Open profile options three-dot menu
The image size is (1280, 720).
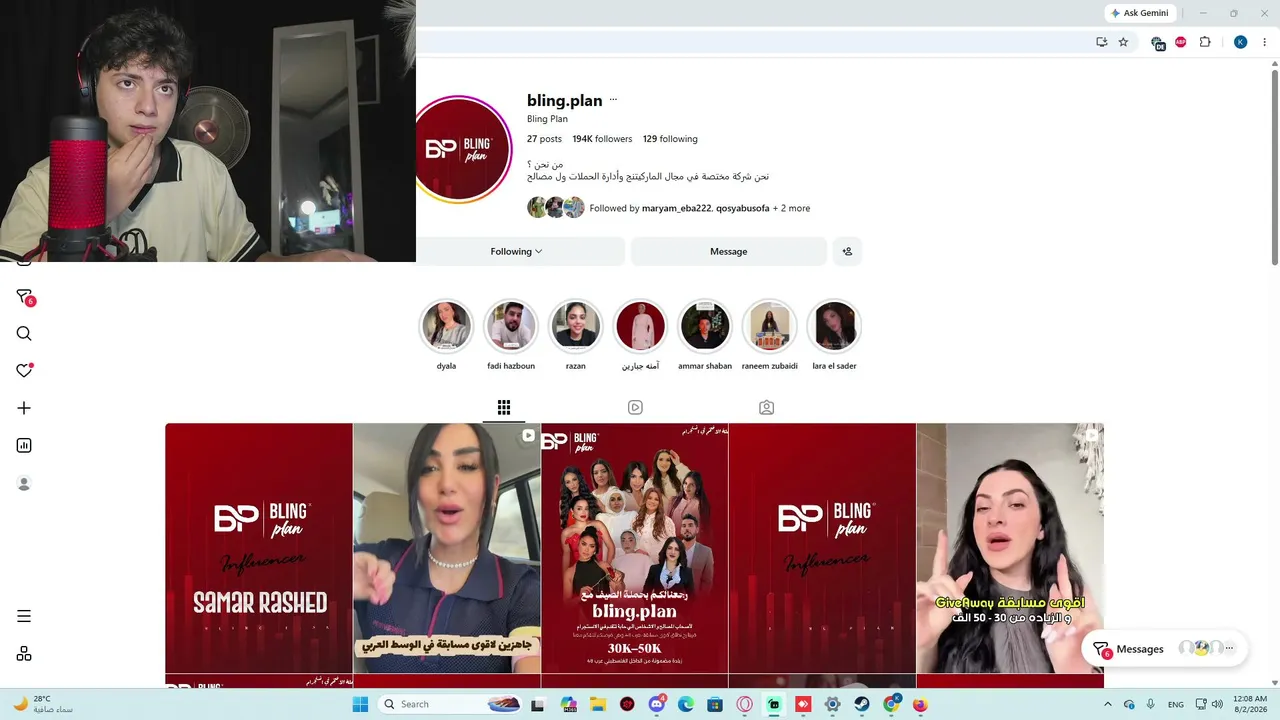(x=613, y=100)
